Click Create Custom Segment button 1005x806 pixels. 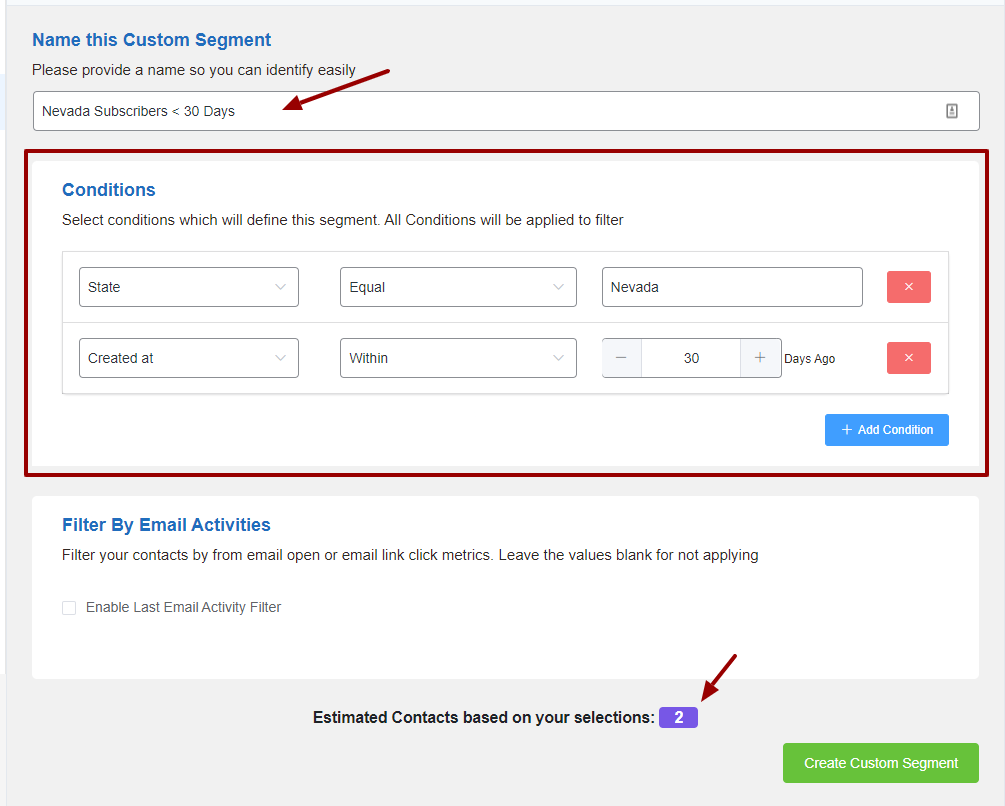click(880, 763)
